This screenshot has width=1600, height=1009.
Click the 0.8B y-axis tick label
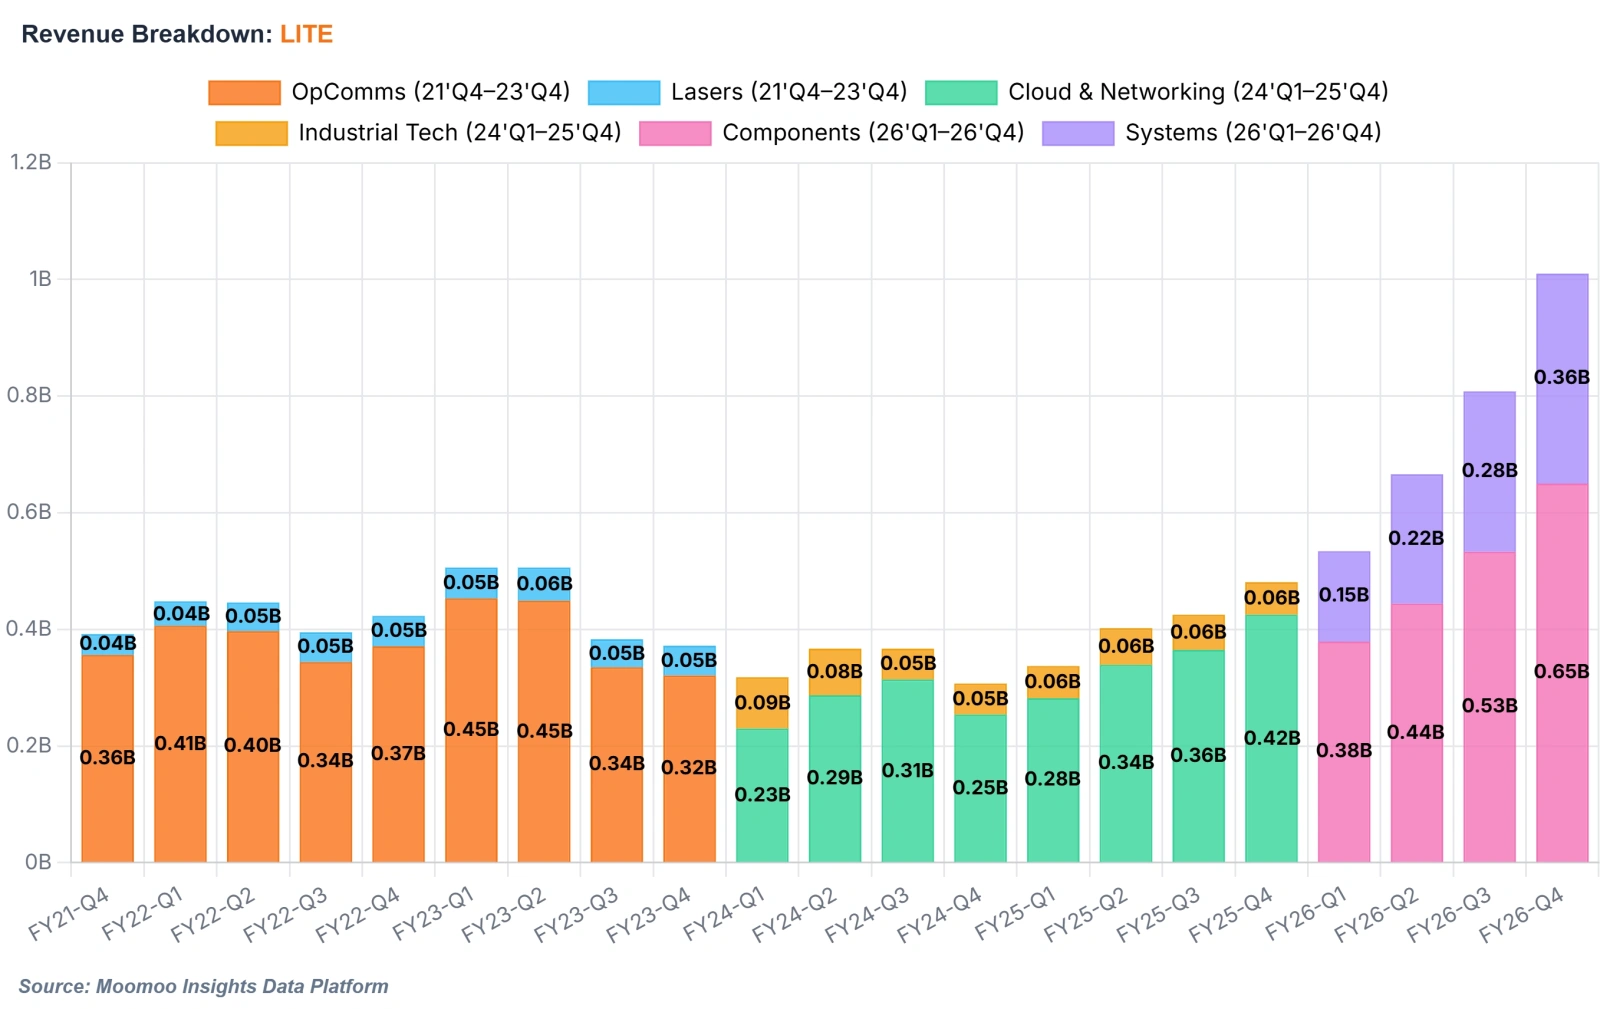(30, 395)
